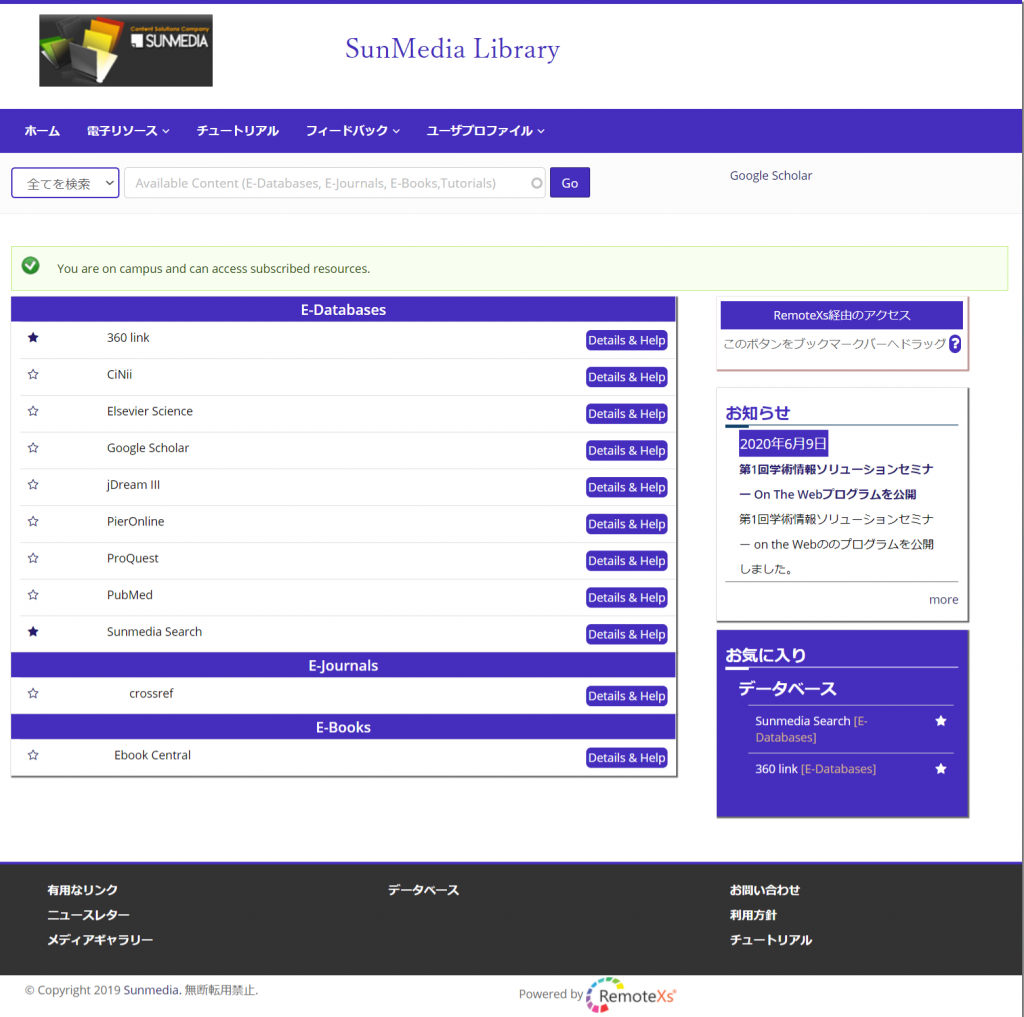Viewport: 1024px width, 1017px height.
Task: Add PubMed to favorites via star
Action: click(33, 594)
